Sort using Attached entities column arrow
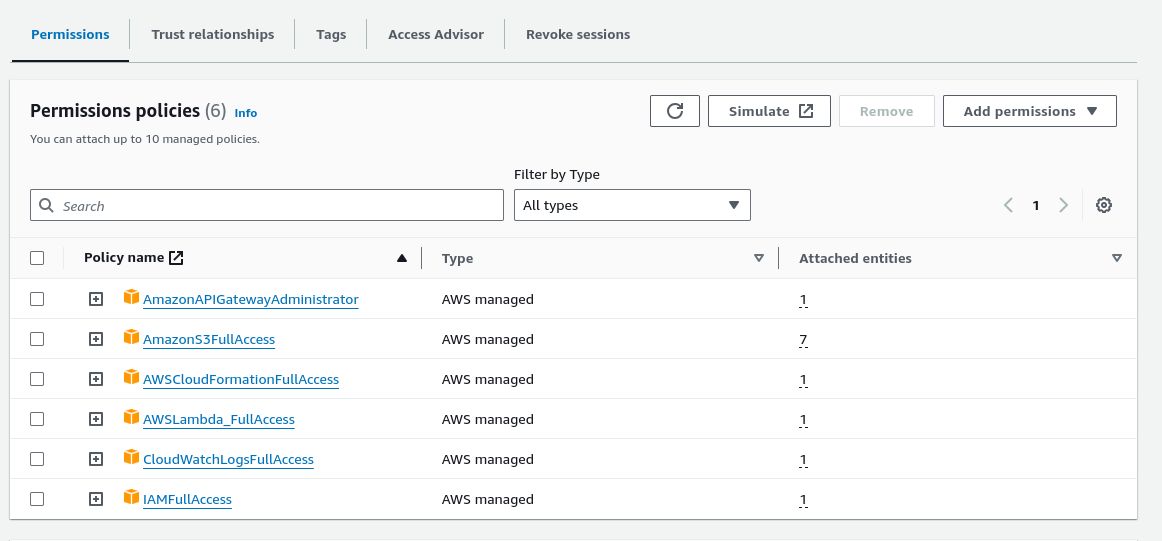 tap(1117, 259)
